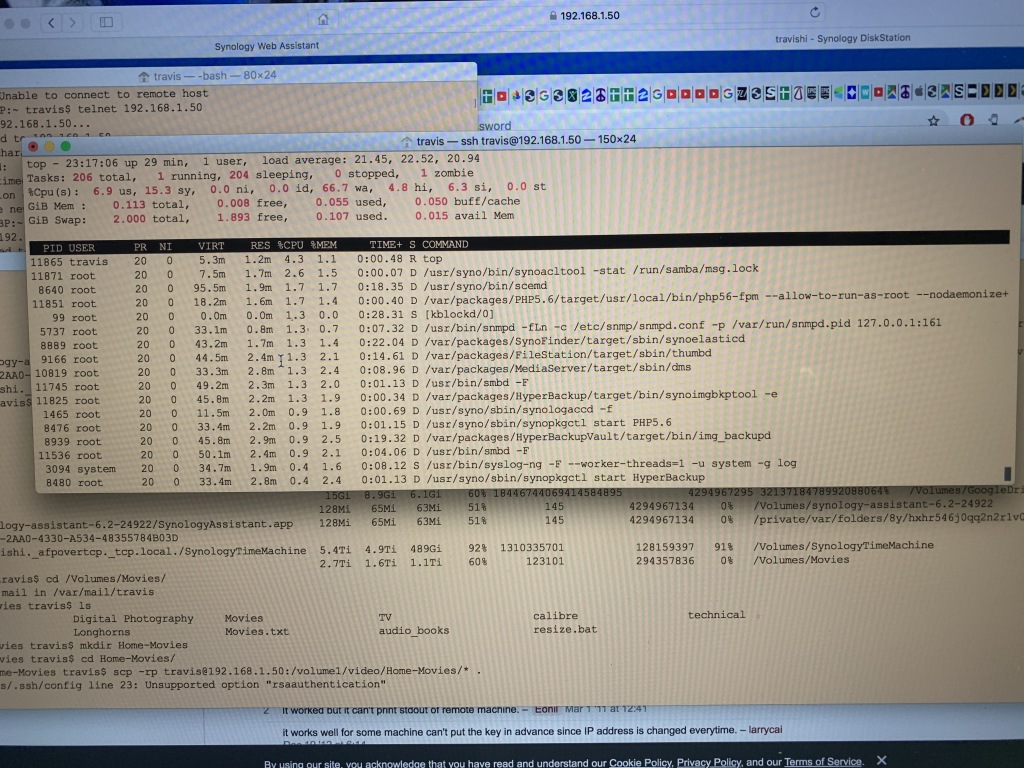Select the load average 21.45 value

tap(371, 159)
